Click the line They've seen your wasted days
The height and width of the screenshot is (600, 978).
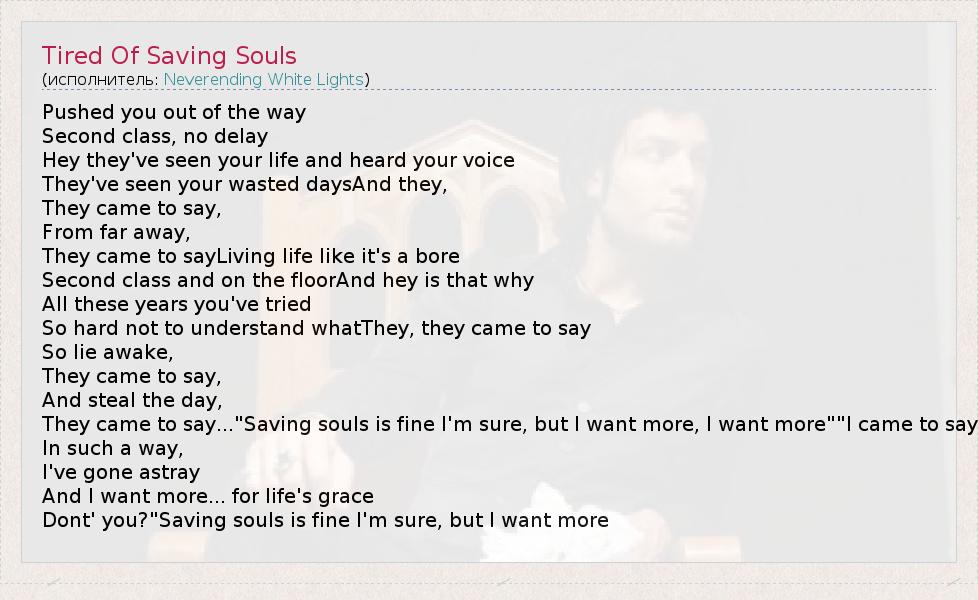[x=244, y=184]
